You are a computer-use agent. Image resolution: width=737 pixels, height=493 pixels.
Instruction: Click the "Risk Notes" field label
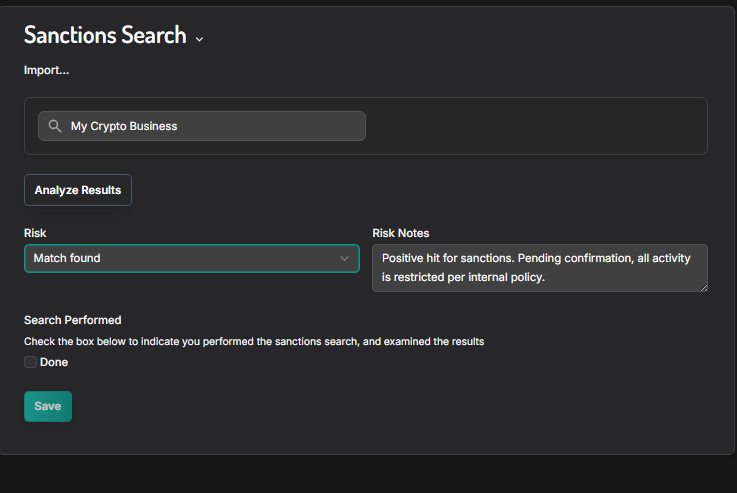(x=401, y=233)
